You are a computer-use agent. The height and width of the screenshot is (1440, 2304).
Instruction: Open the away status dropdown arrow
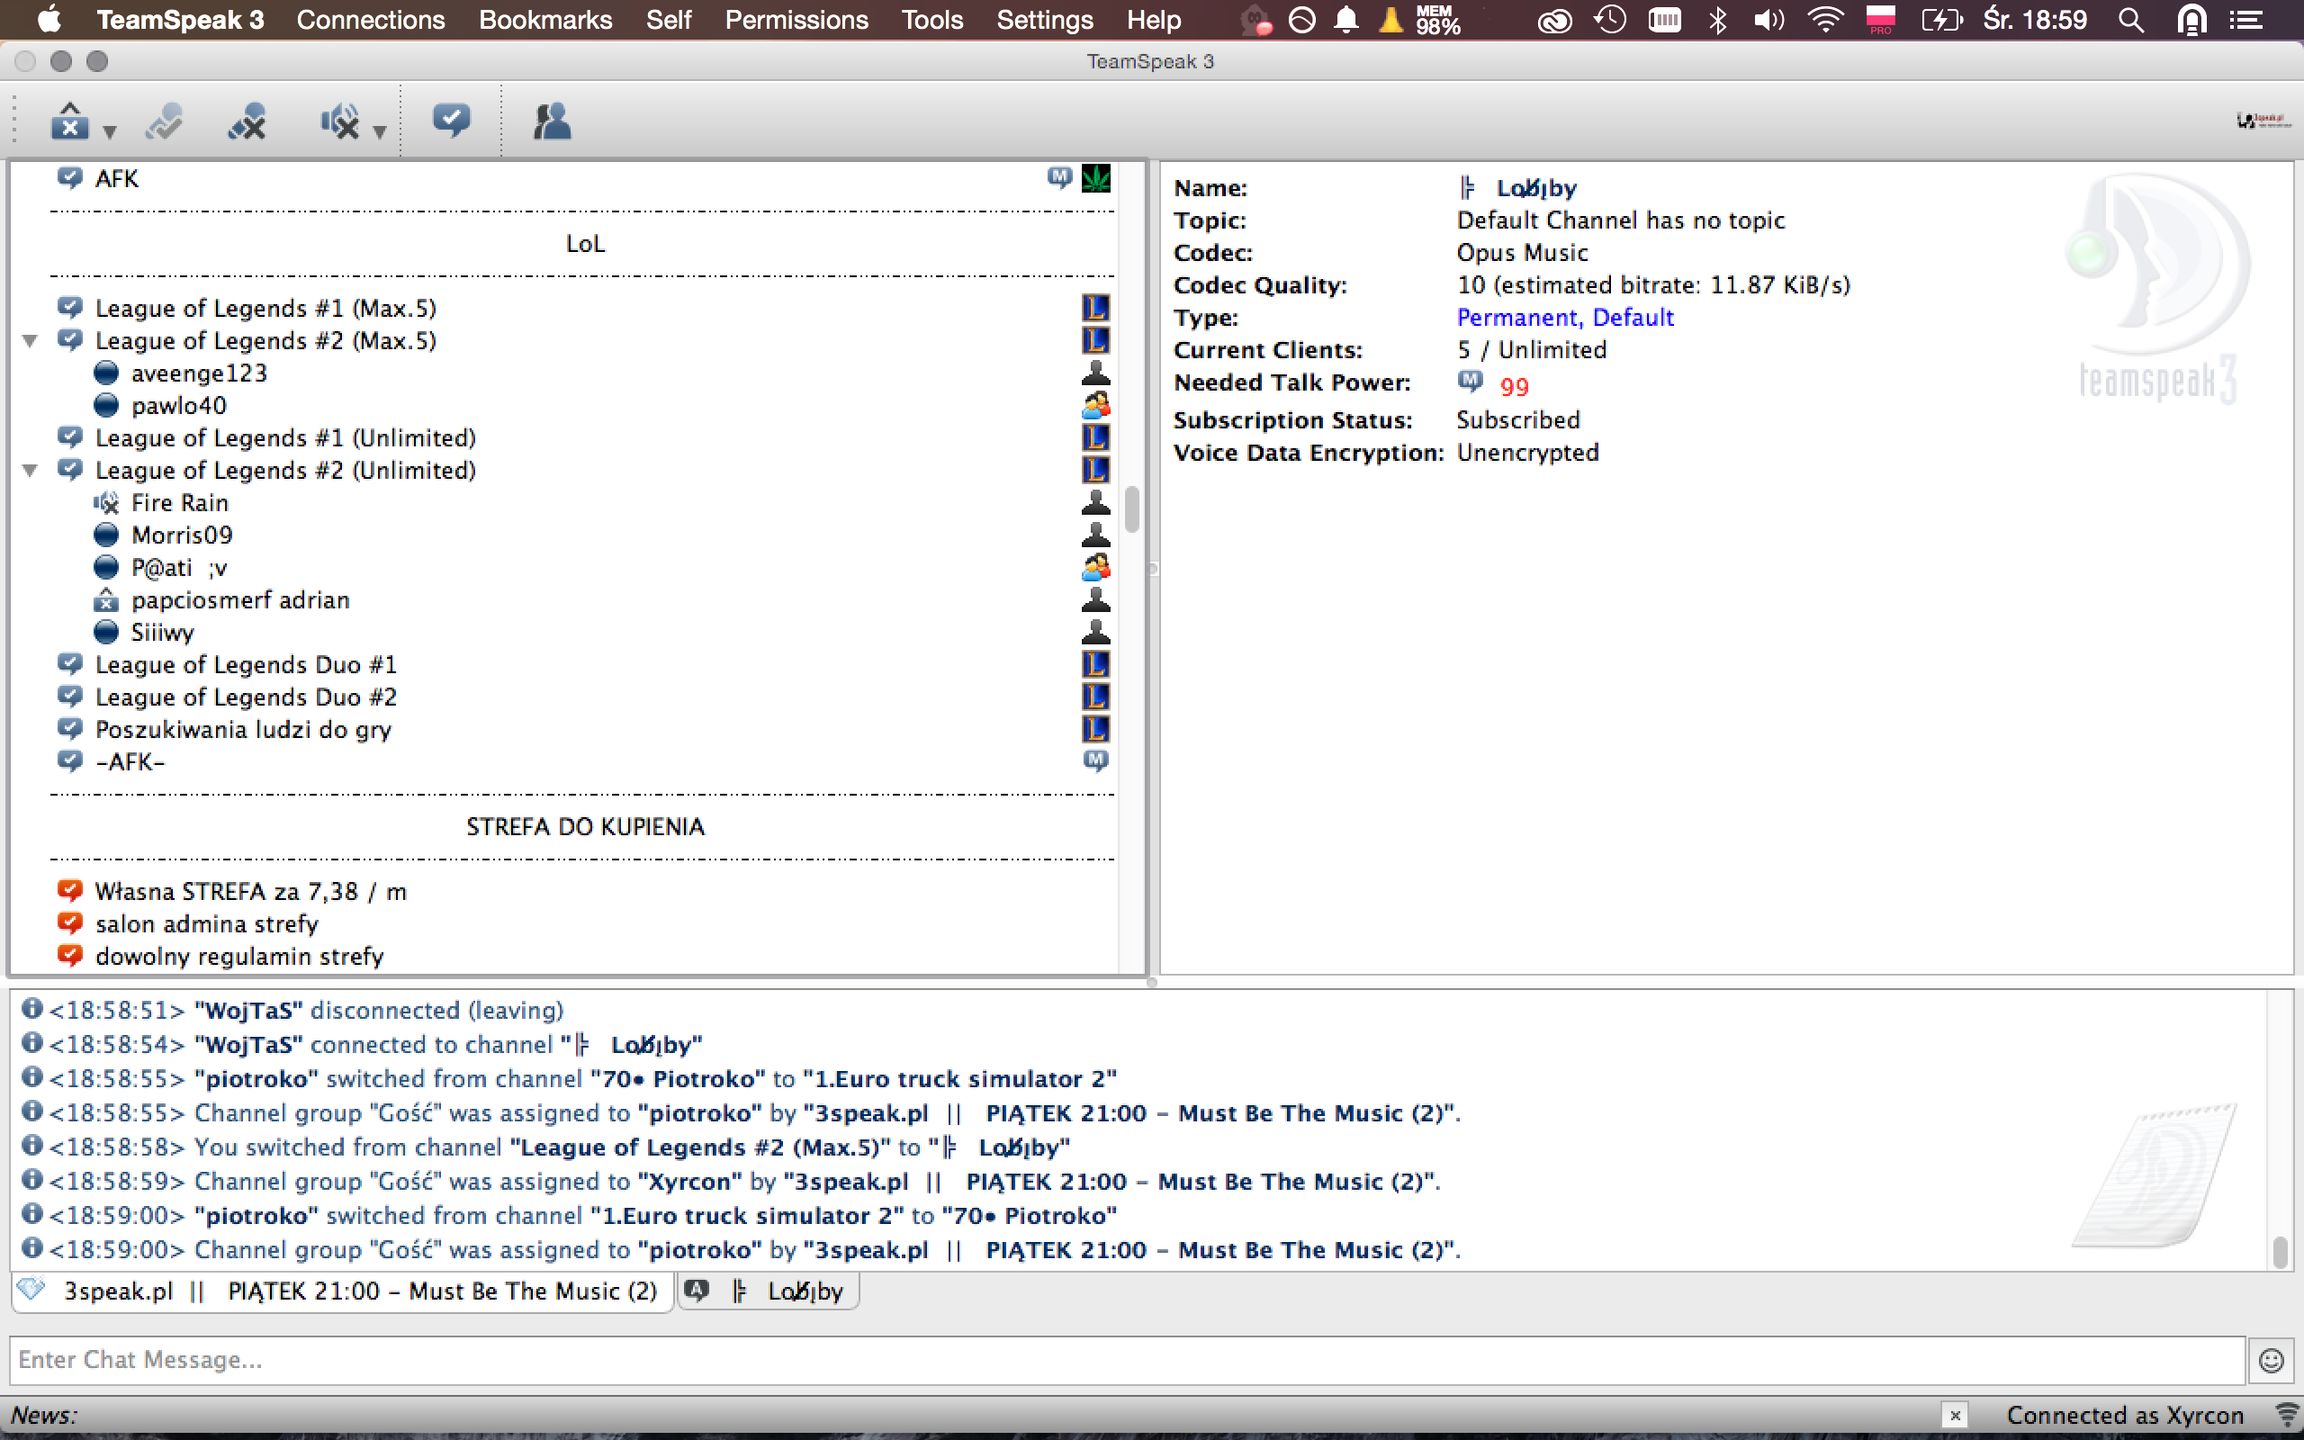(109, 132)
